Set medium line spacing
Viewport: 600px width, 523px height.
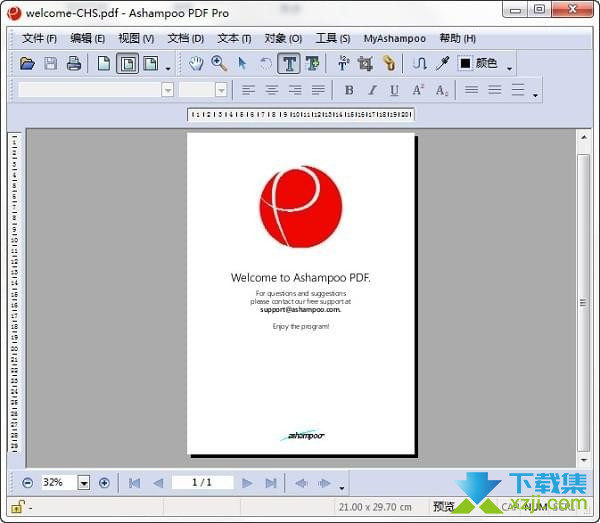point(494,90)
